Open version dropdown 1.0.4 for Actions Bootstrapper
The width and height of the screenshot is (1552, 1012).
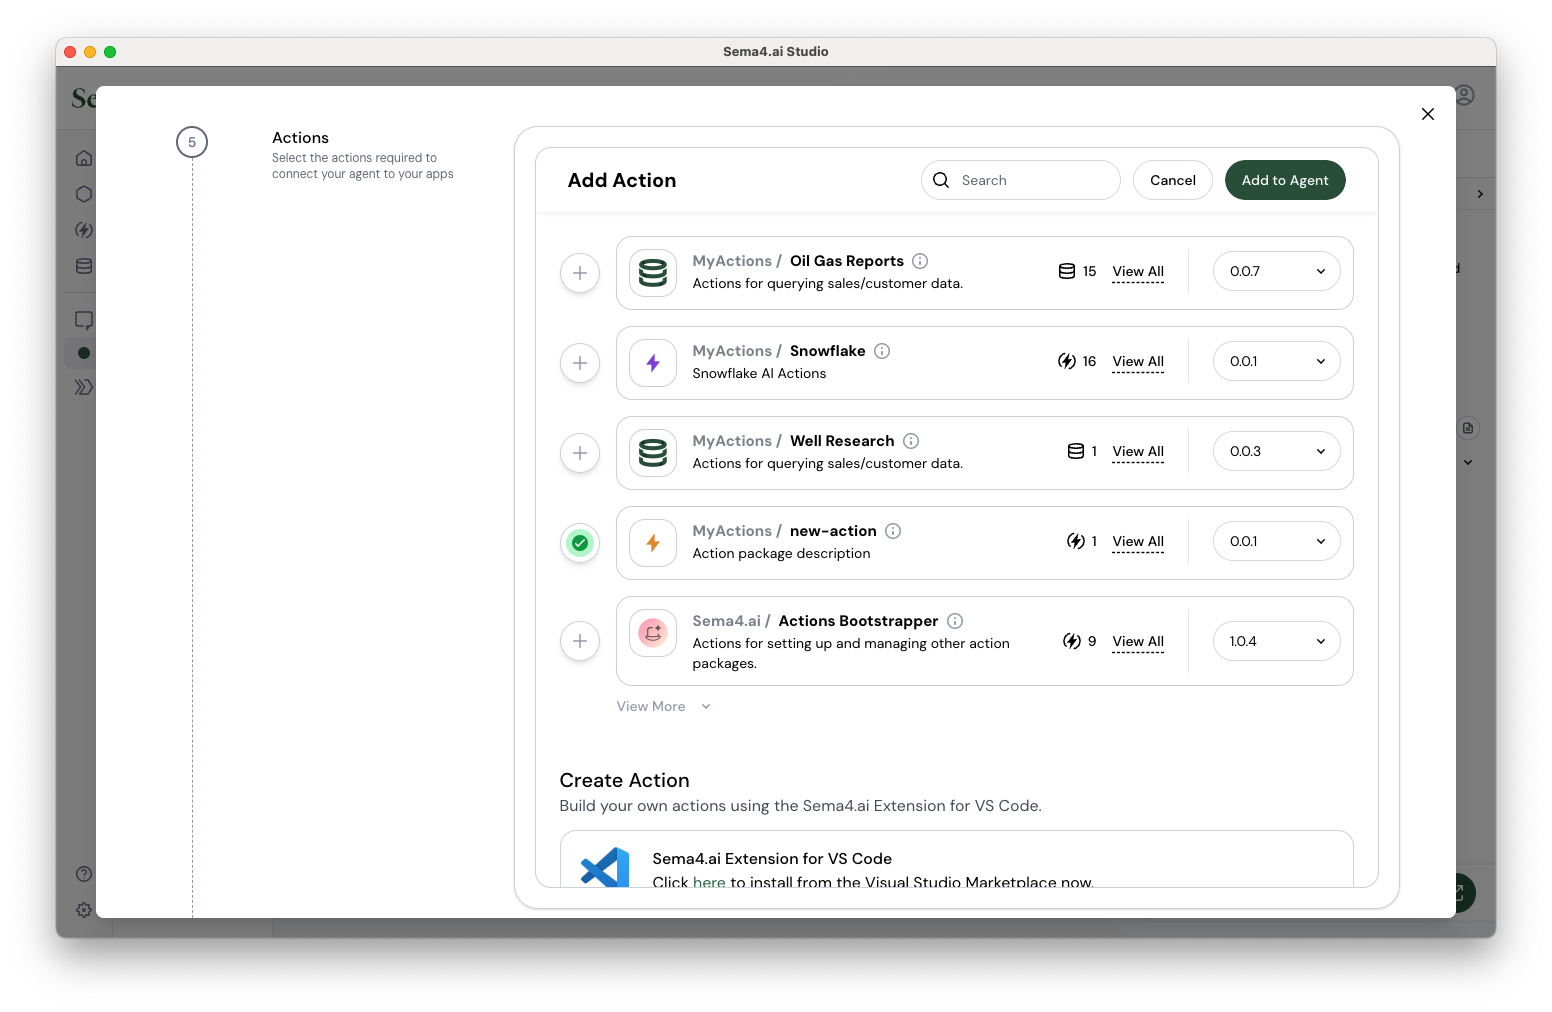point(1277,641)
